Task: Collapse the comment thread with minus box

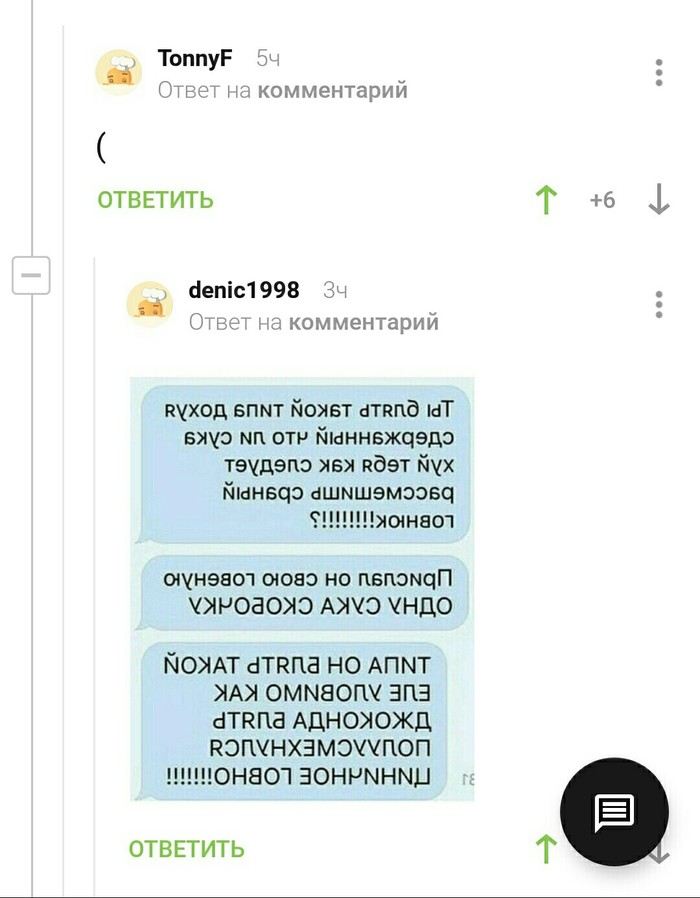Action: (31, 275)
